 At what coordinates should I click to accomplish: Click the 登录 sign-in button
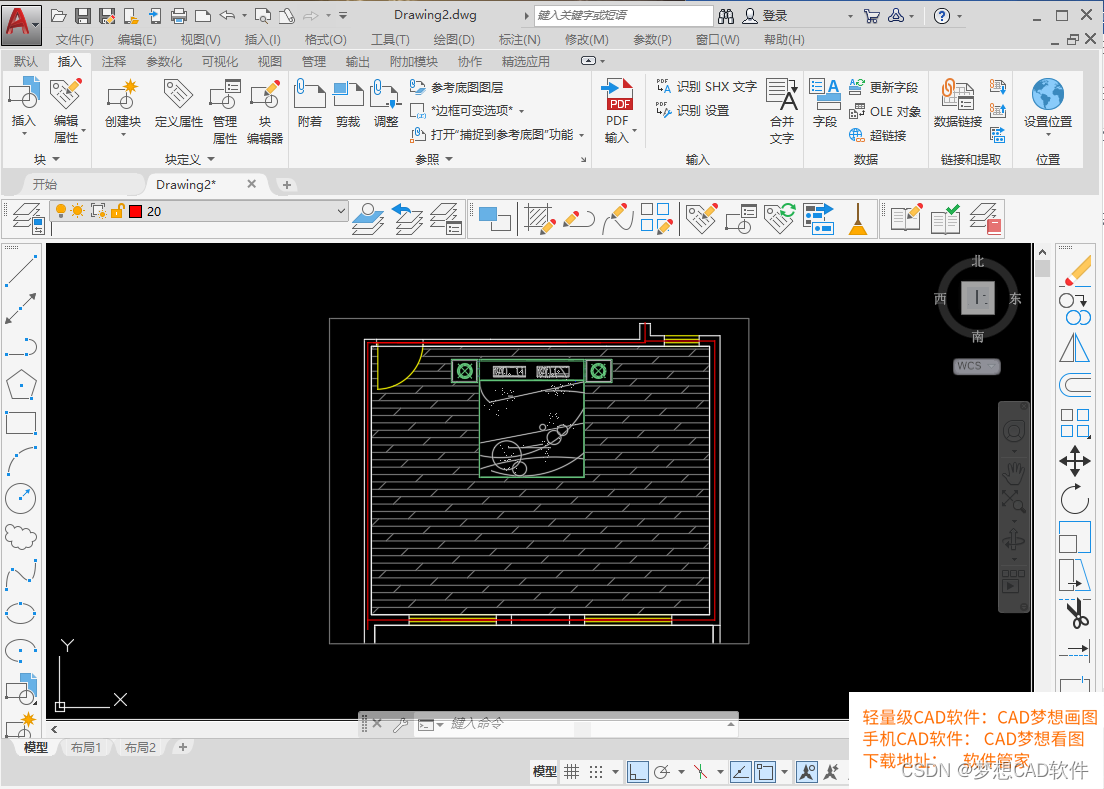(765, 15)
